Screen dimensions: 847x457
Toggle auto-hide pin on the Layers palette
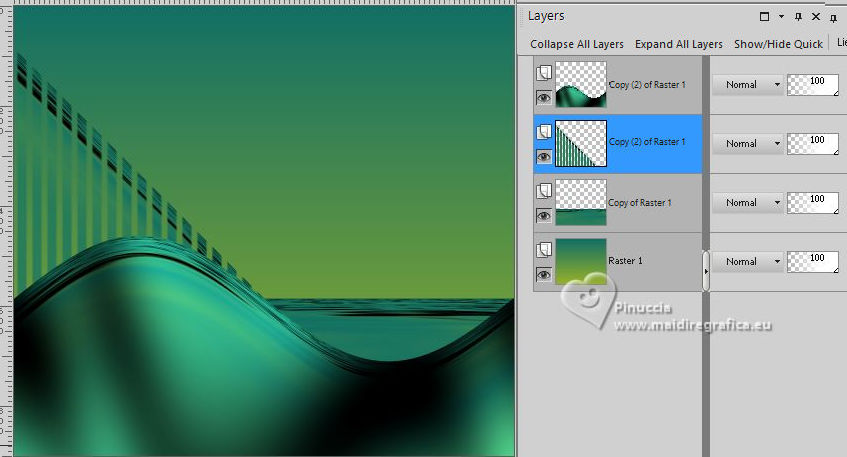pyautogui.click(x=798, y=17)
